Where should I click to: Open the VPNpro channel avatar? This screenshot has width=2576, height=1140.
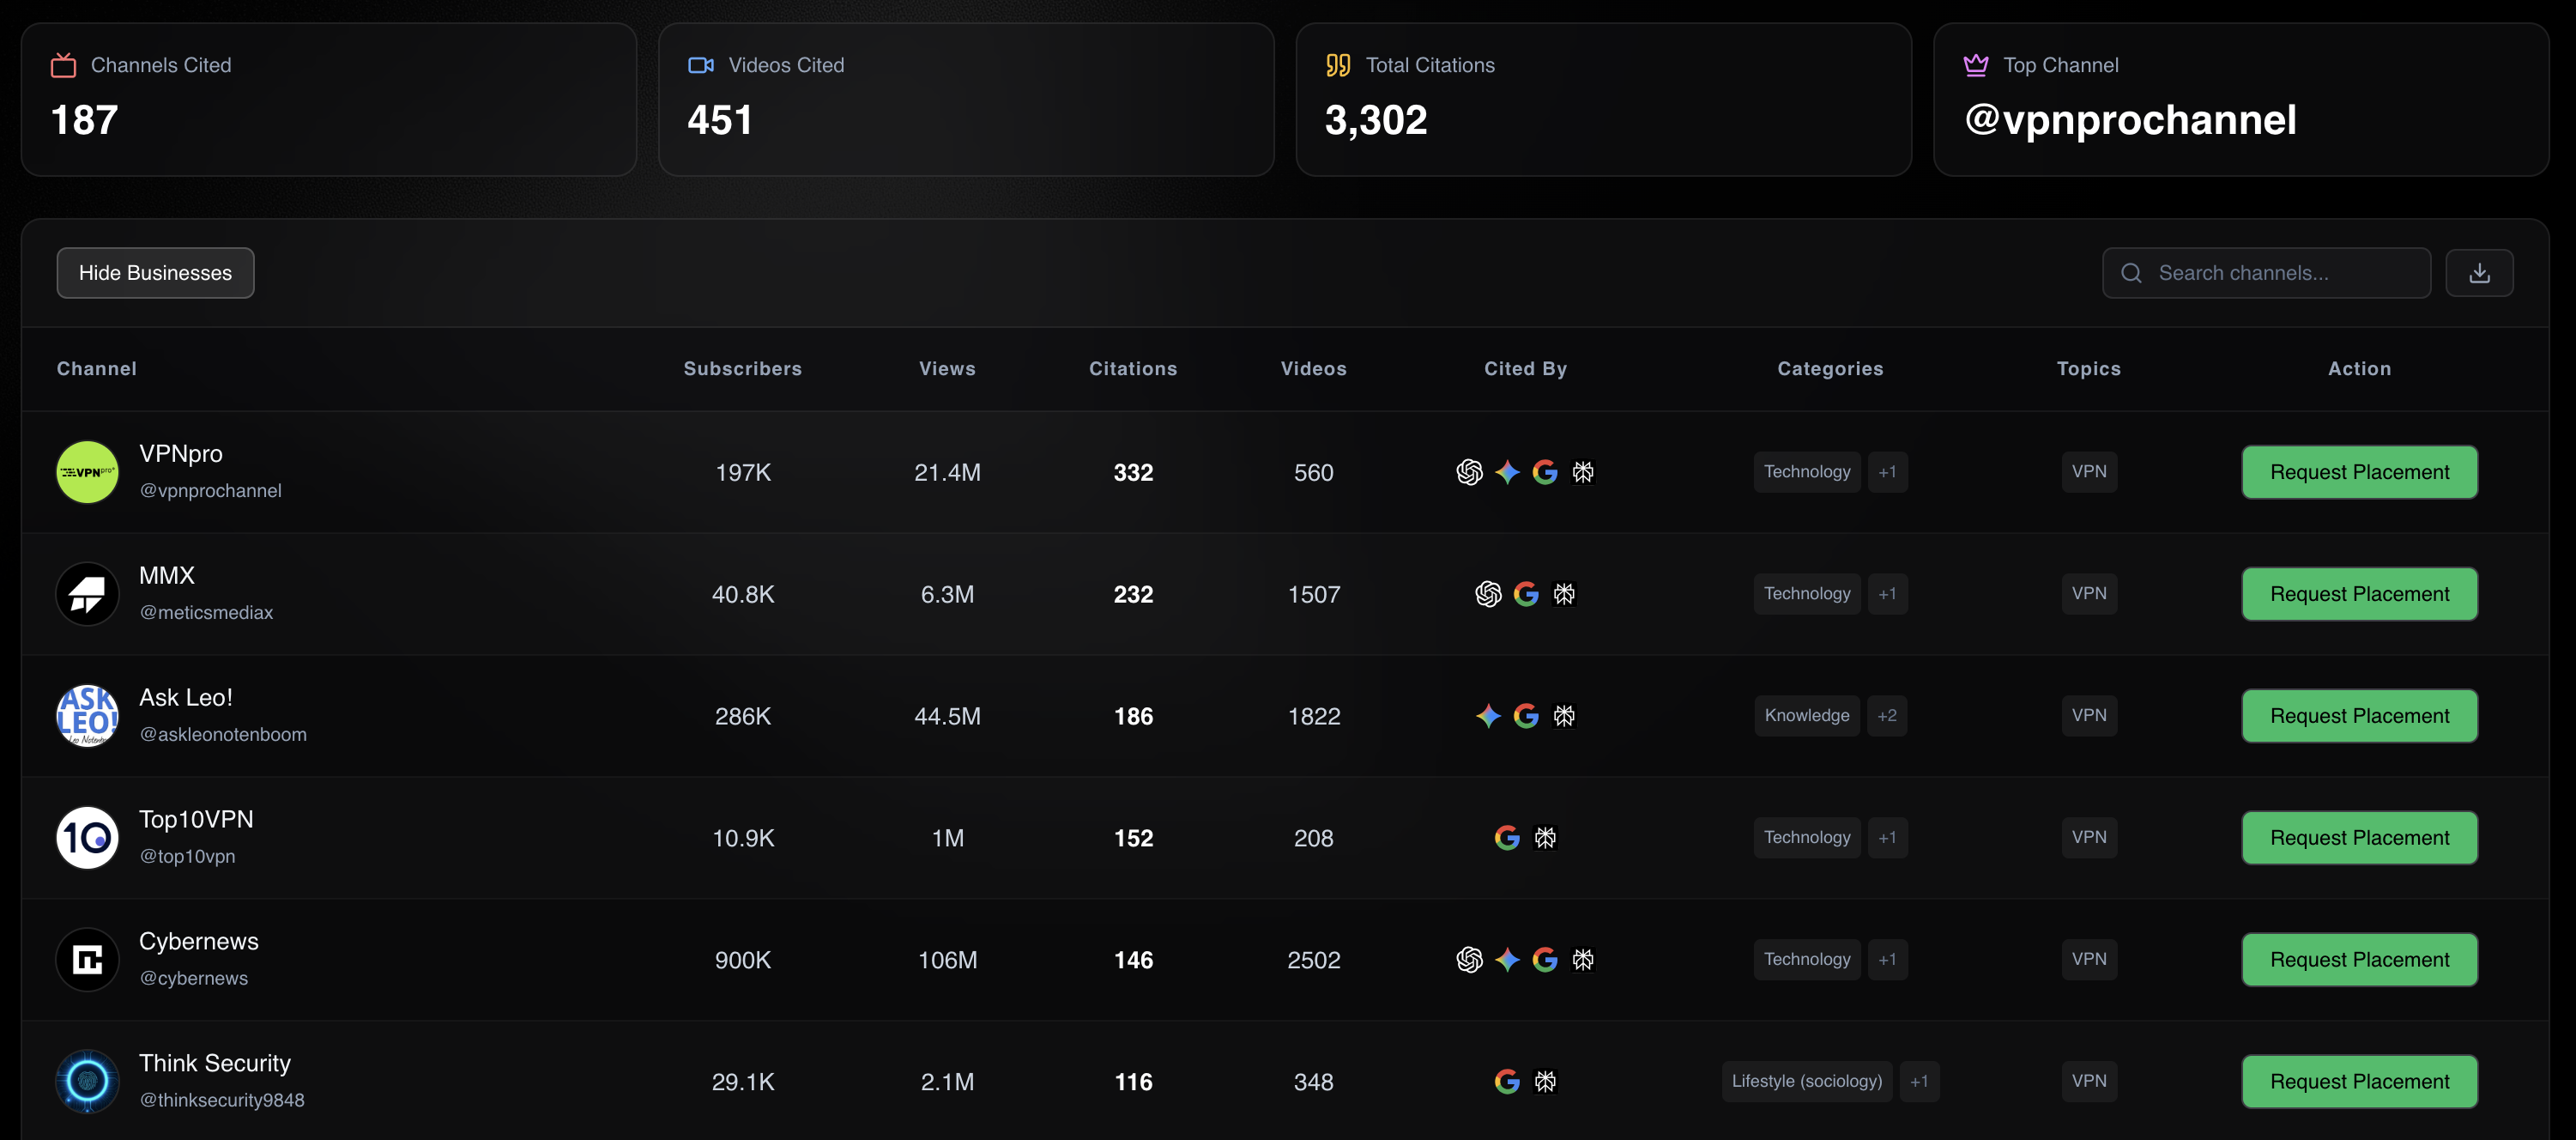coord(87,472)
